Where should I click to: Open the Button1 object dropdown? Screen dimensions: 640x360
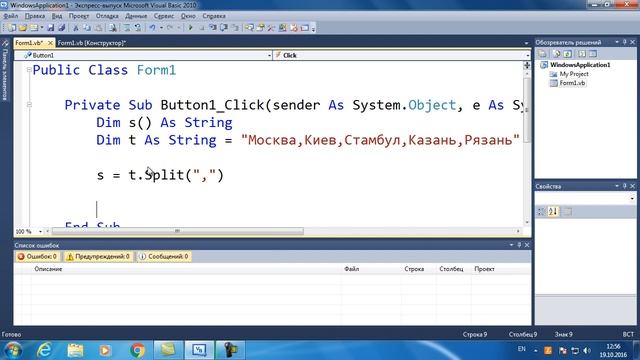(x=269, y=55)
